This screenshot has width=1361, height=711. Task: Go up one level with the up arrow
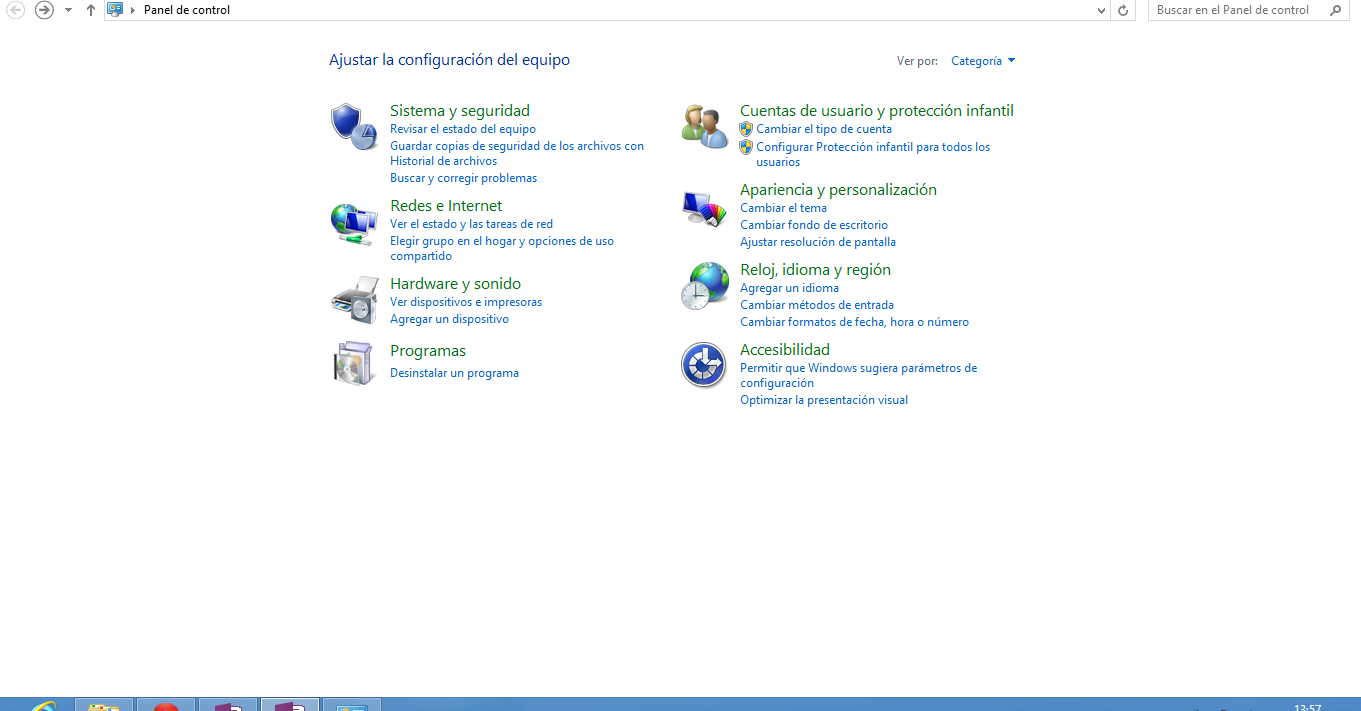tap(91, 10)
